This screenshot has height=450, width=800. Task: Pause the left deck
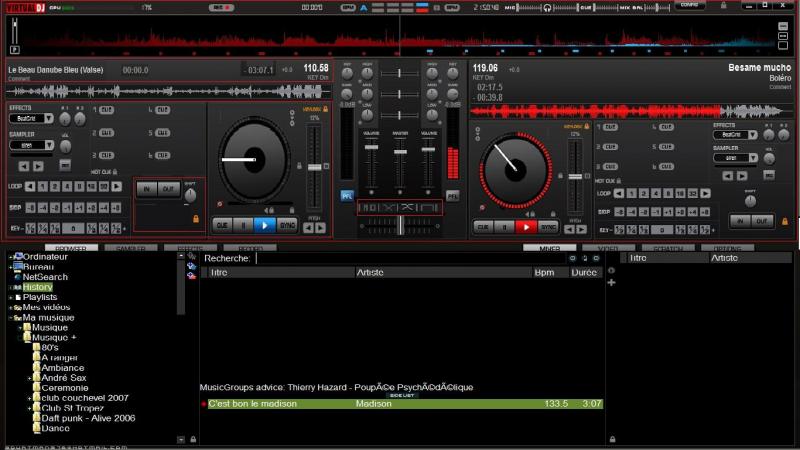pos(242,226)
